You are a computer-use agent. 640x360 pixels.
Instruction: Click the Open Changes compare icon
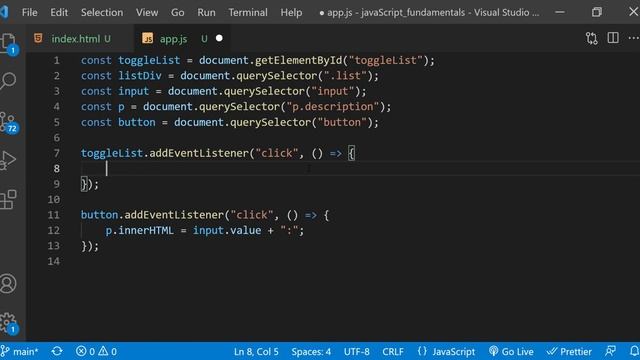[591, 38]
